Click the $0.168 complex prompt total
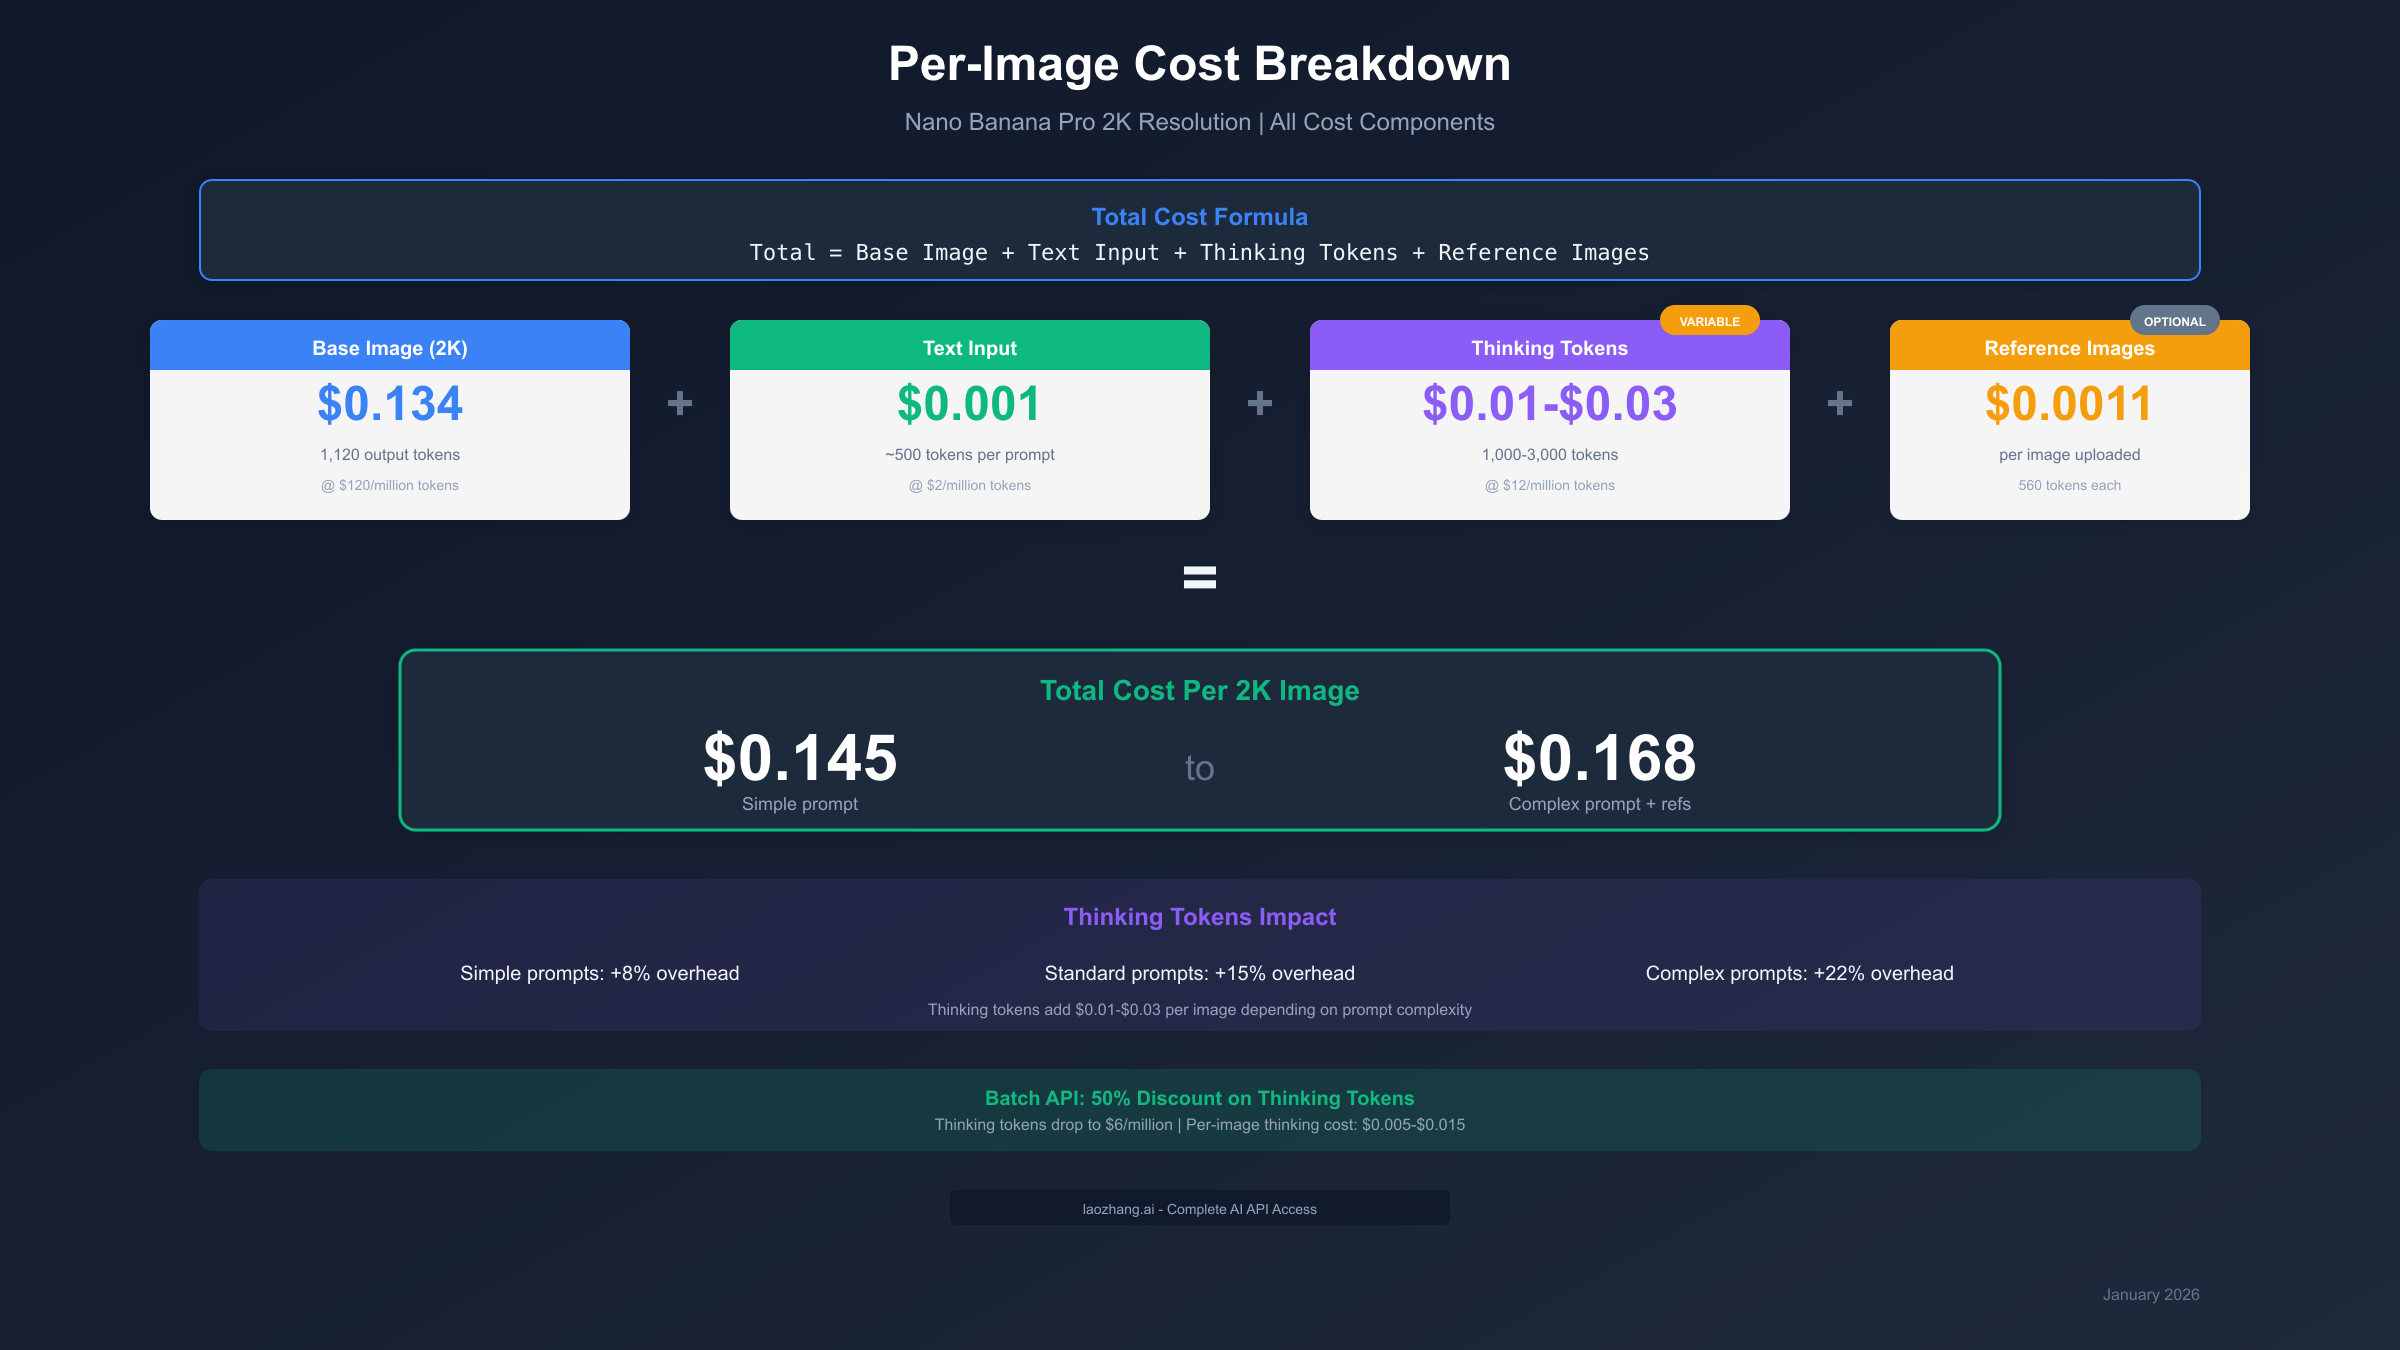2400x1350 pixels. click(1599, 758)
